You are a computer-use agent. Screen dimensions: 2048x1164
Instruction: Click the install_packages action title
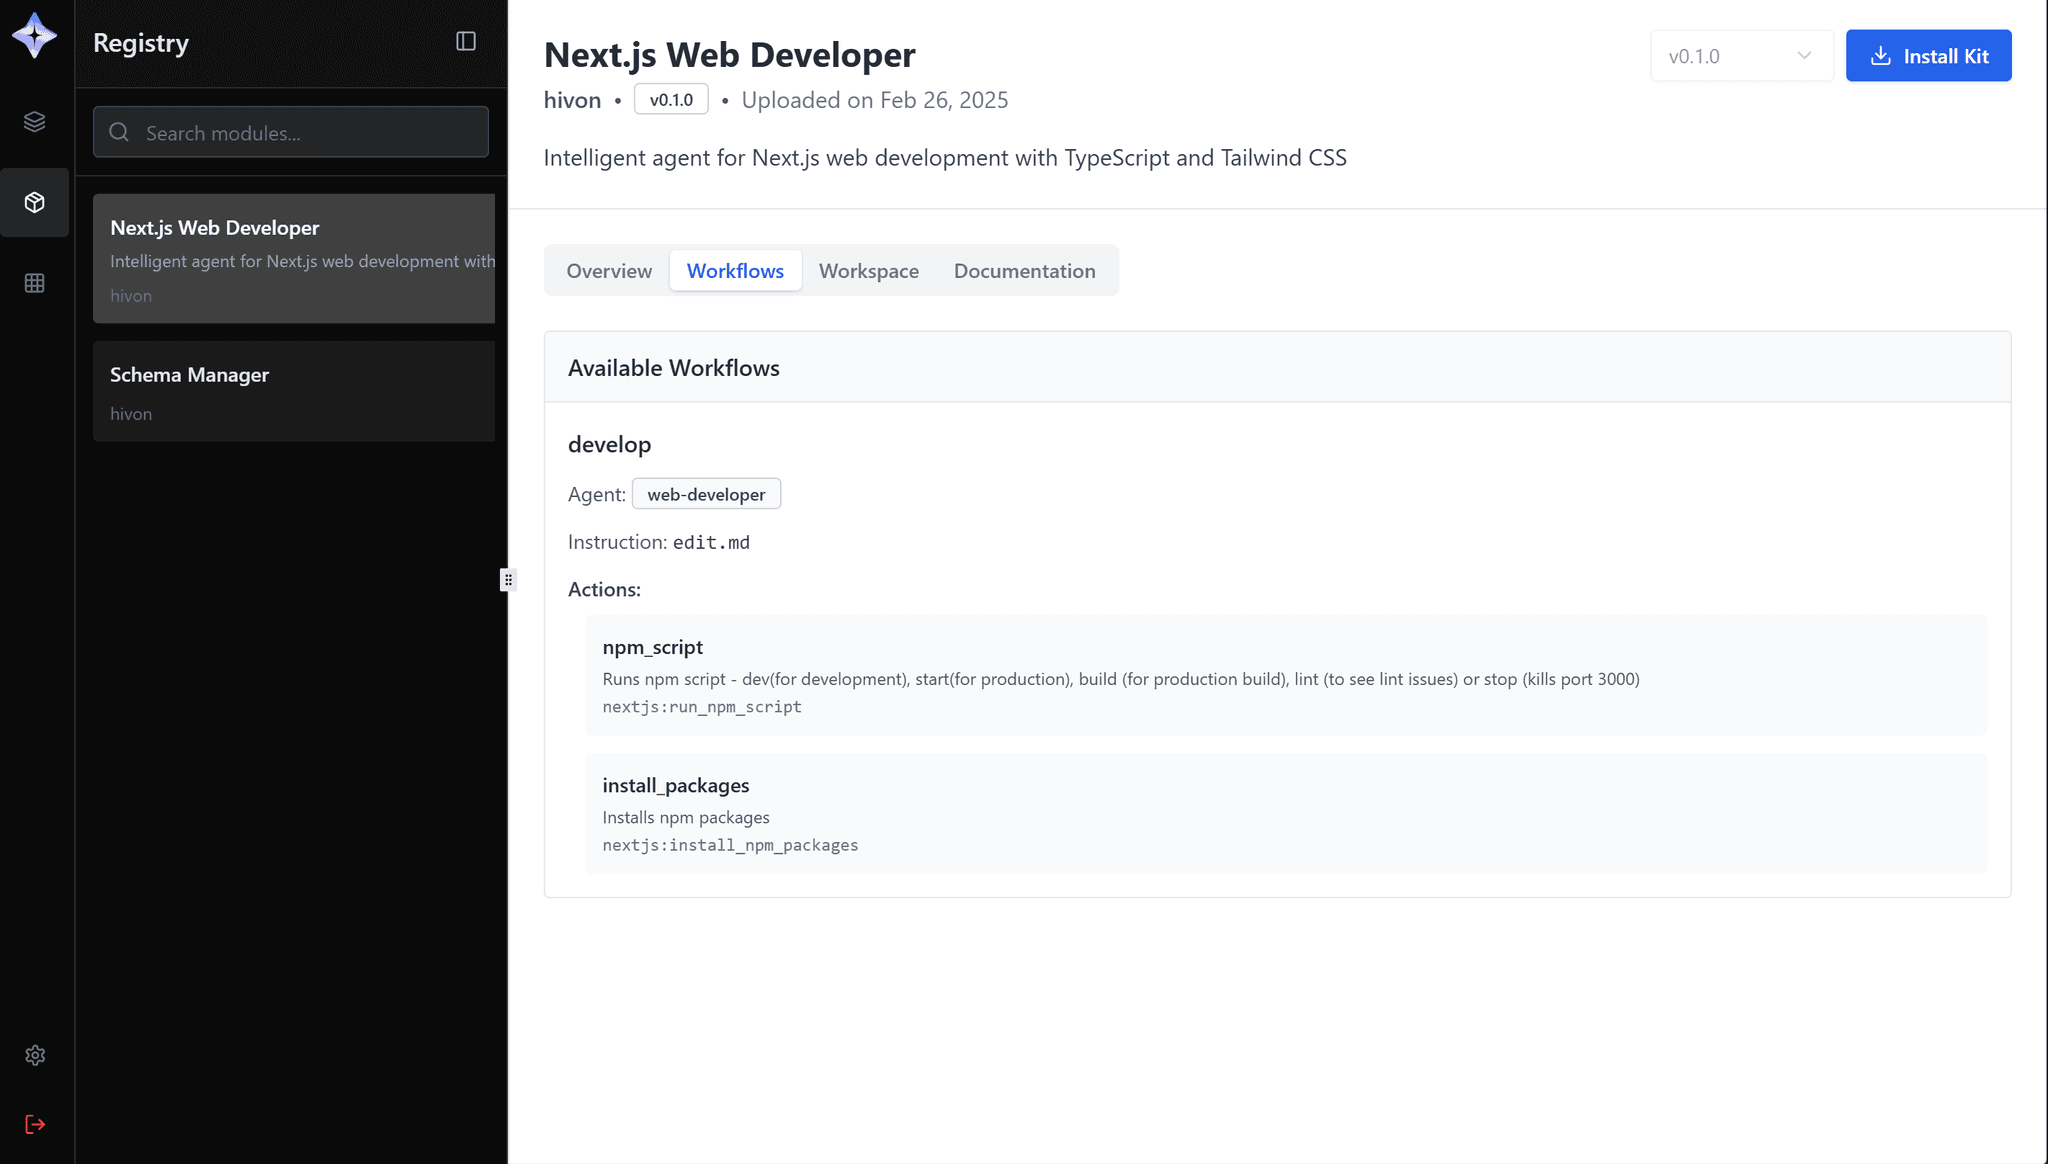[676, 785]
